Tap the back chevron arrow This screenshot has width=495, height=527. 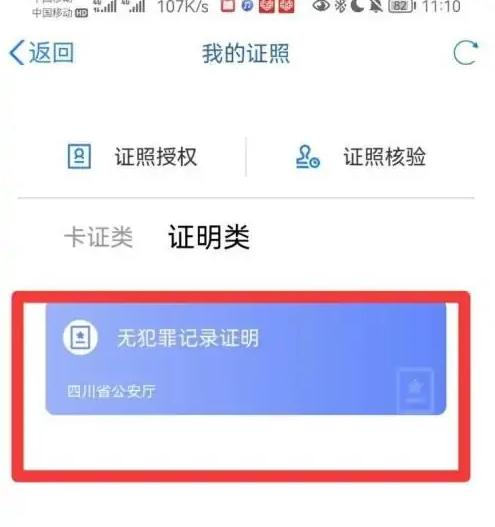pos(17,52)
